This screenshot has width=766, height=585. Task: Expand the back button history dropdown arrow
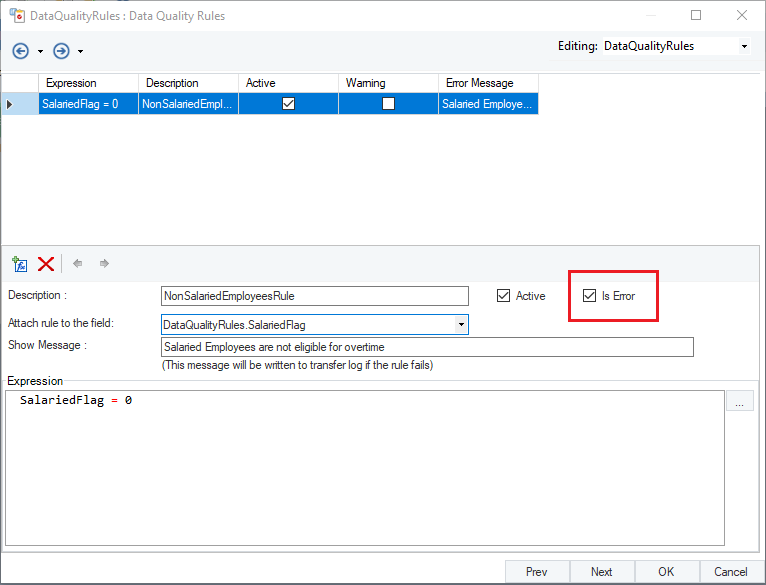[x=40, y=51]
